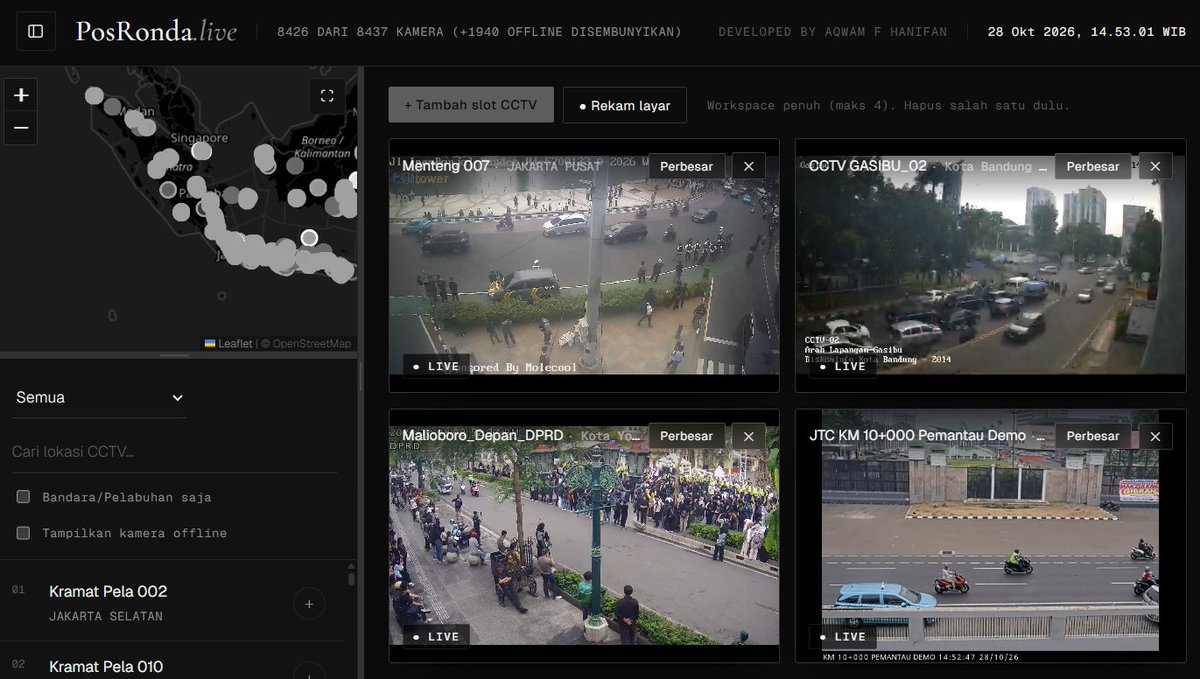Click the LIVE badge on CCTV GASIBU_02
The height and width of the screenshot is (679, 1200).
click(842, 366)
